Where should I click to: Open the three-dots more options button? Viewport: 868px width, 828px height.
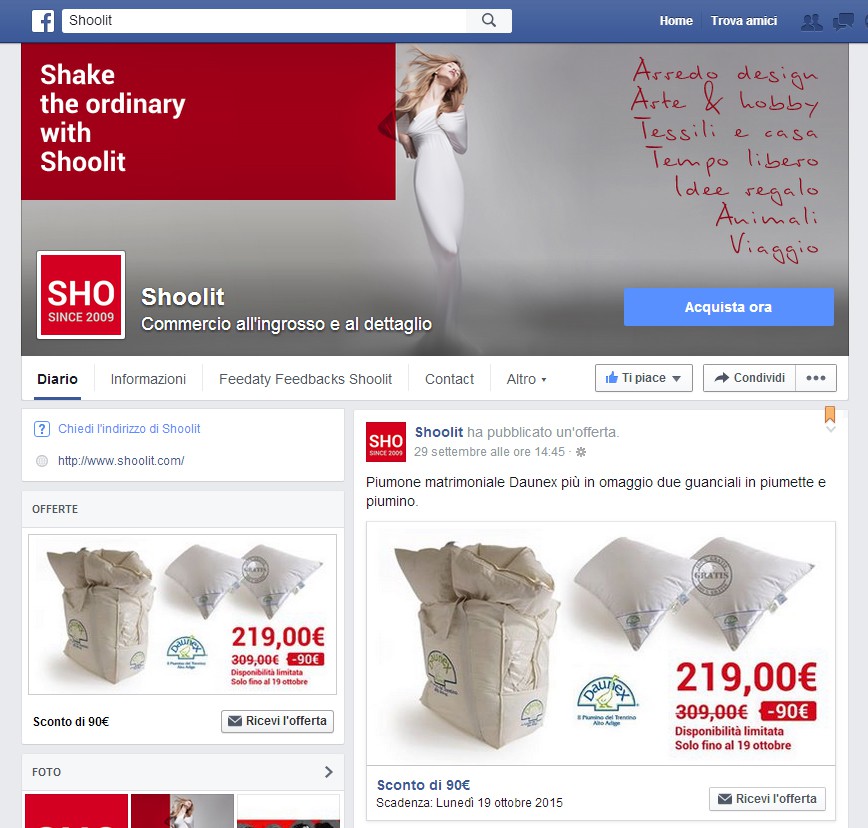pos(816,378)
